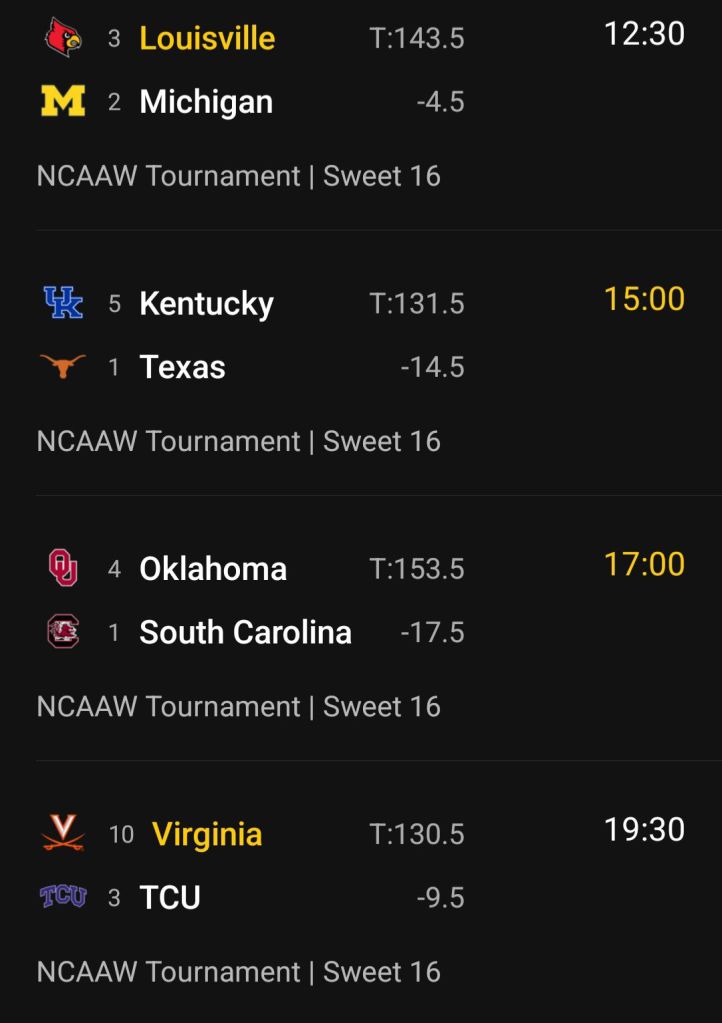Click the South Carolina team name
This screenshot has height=1023, width=722.
(245, 632)
